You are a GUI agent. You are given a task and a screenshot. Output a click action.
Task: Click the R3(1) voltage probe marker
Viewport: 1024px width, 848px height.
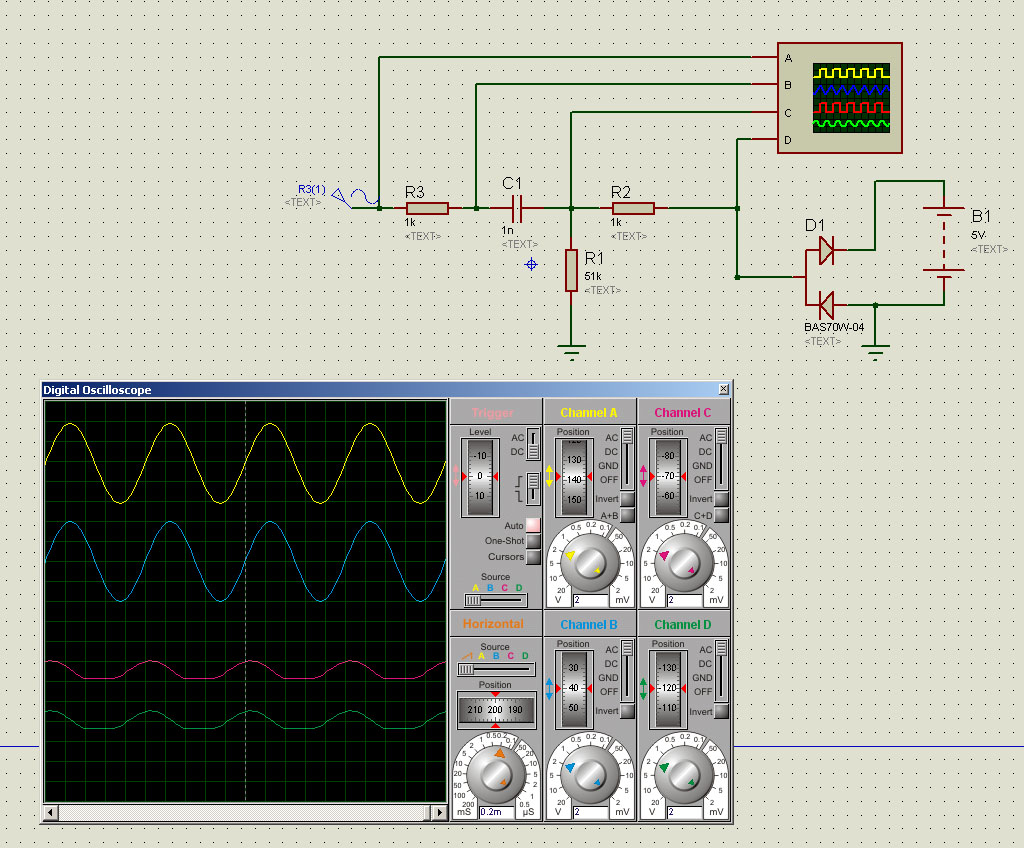click(x=340, y=195)
